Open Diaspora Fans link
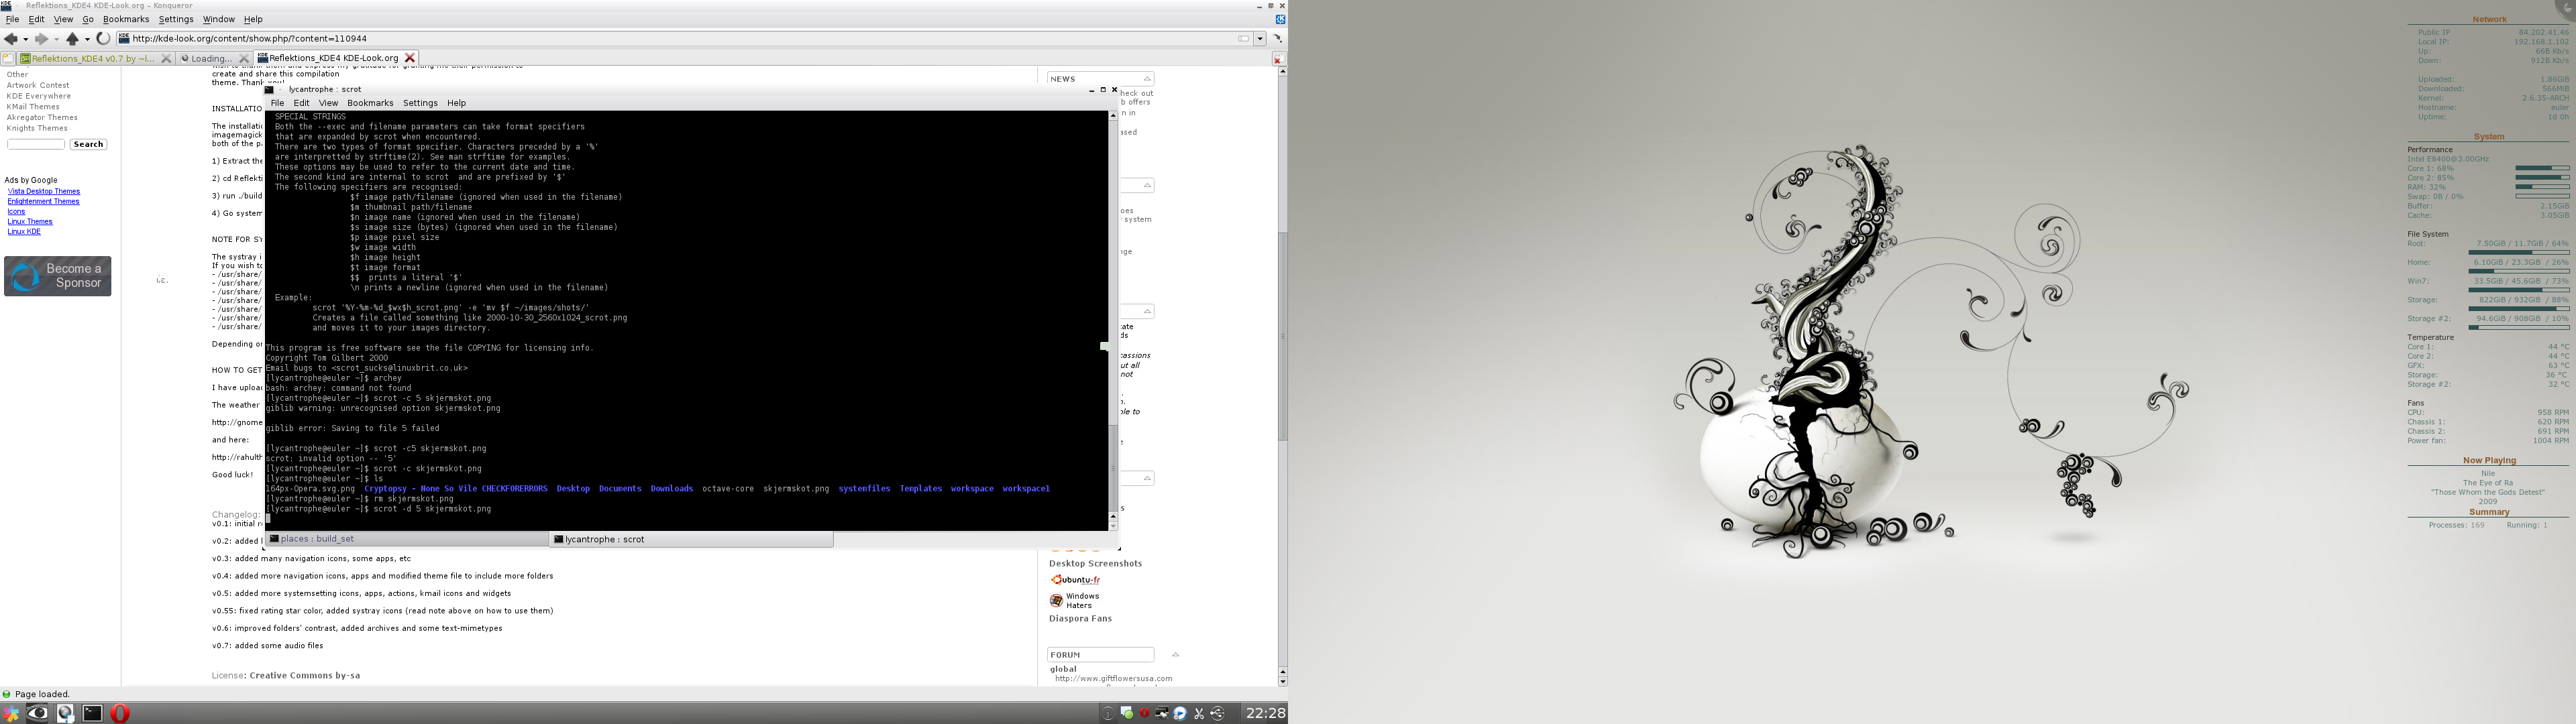Screen dimensions: 2576x724 [1080, 619]
